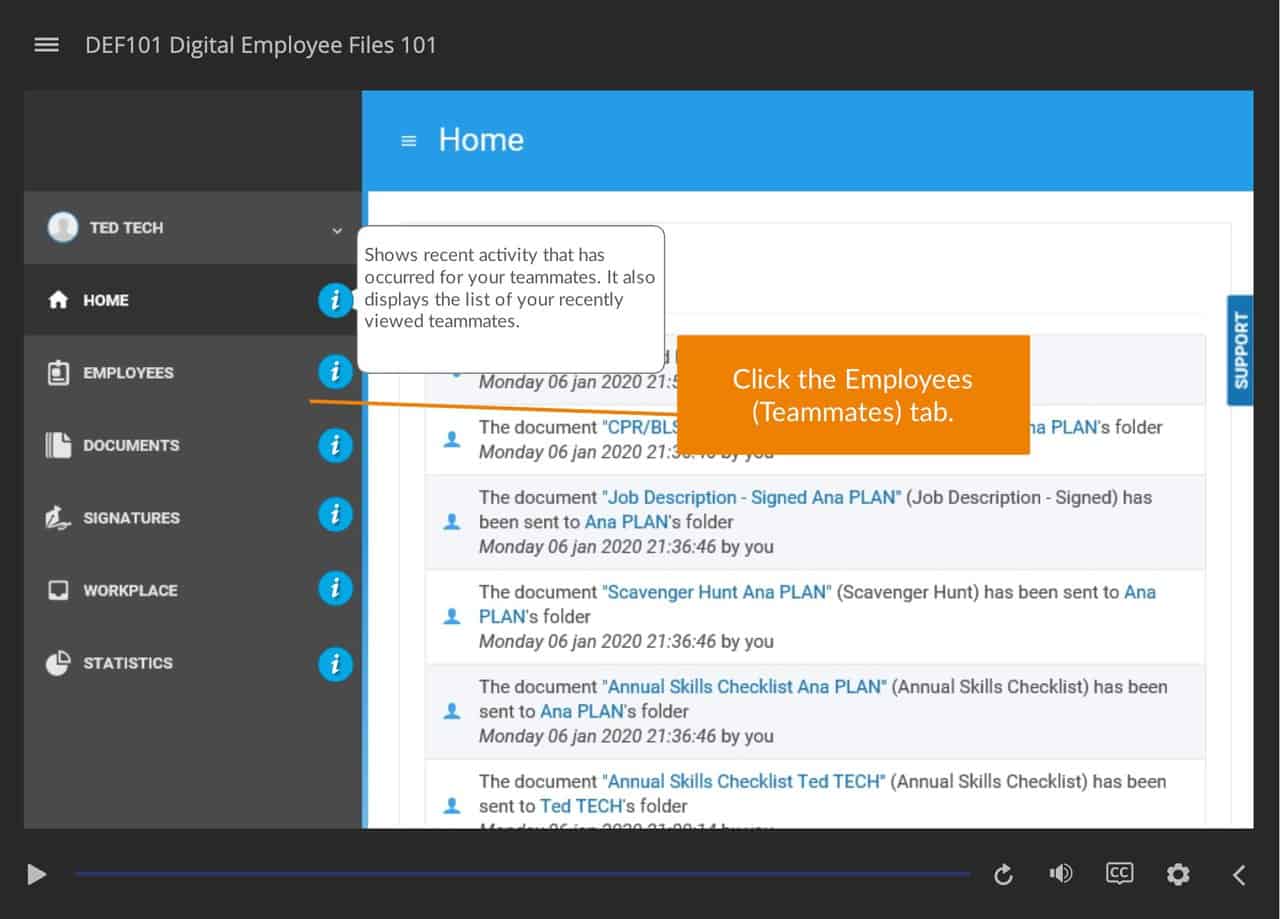Screen dimensions: 1280x919
Task: Toggle closed captions on the player
Action: (x=1119, y=874)
